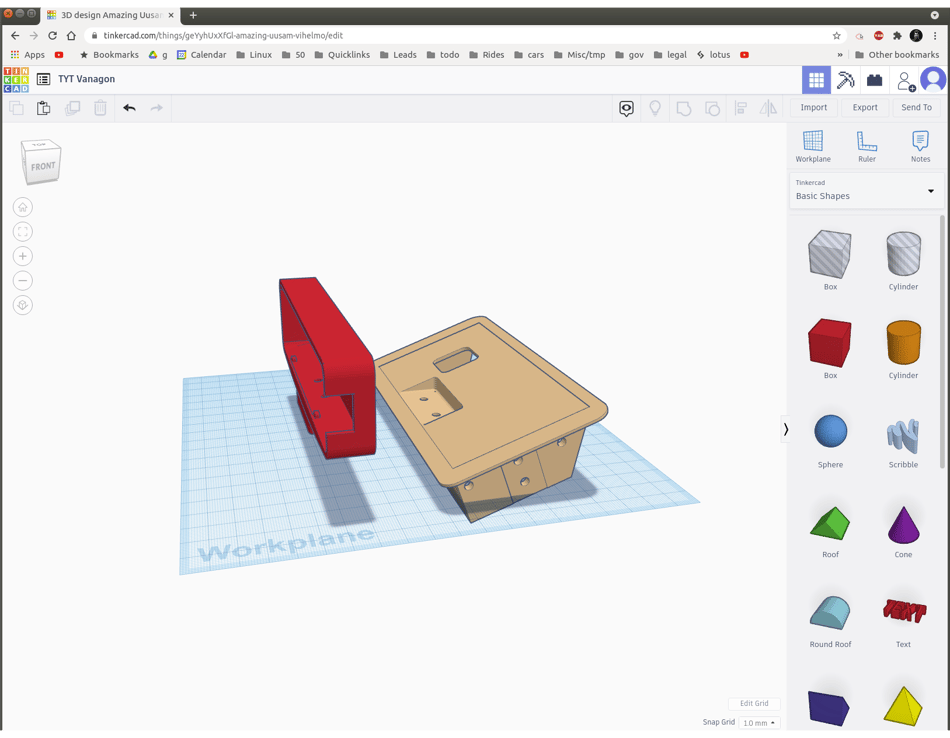The height and width of the screenshot is (738, 950).
Task: Toggle orthographic/perspective view button
Action: click(23, 305)
